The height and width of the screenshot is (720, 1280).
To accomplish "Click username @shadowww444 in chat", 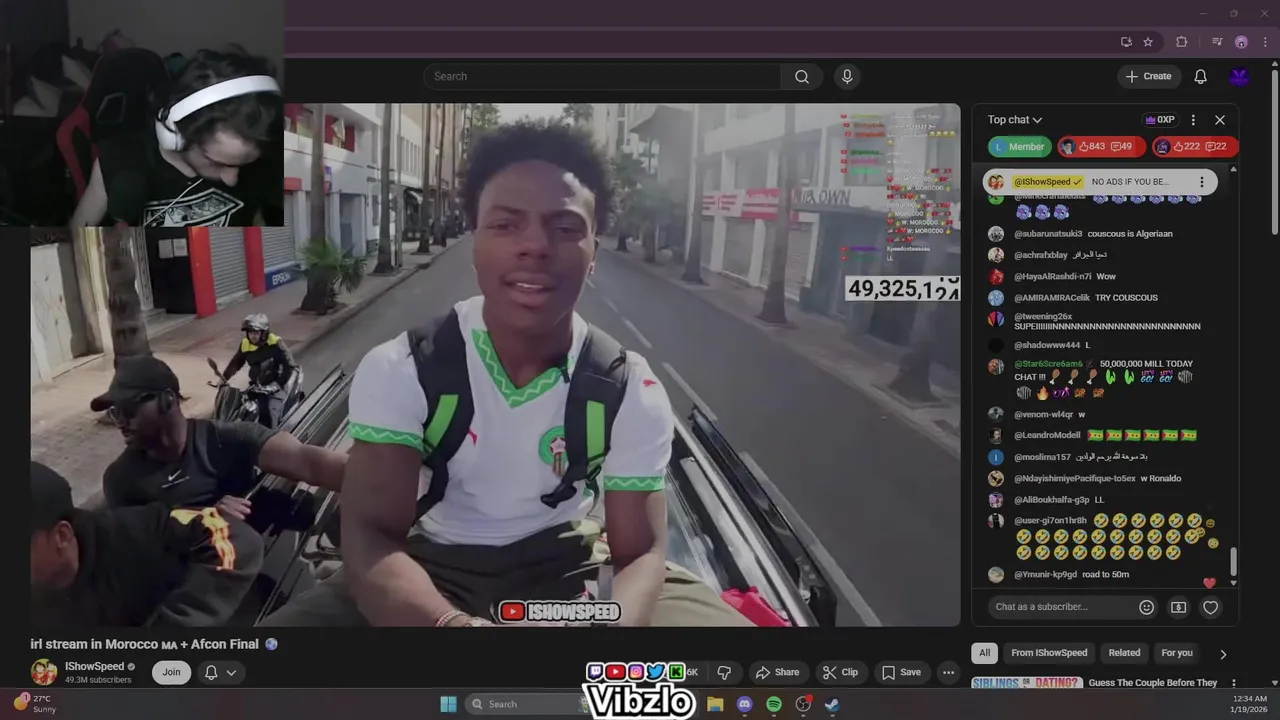I will [1047, 345].
